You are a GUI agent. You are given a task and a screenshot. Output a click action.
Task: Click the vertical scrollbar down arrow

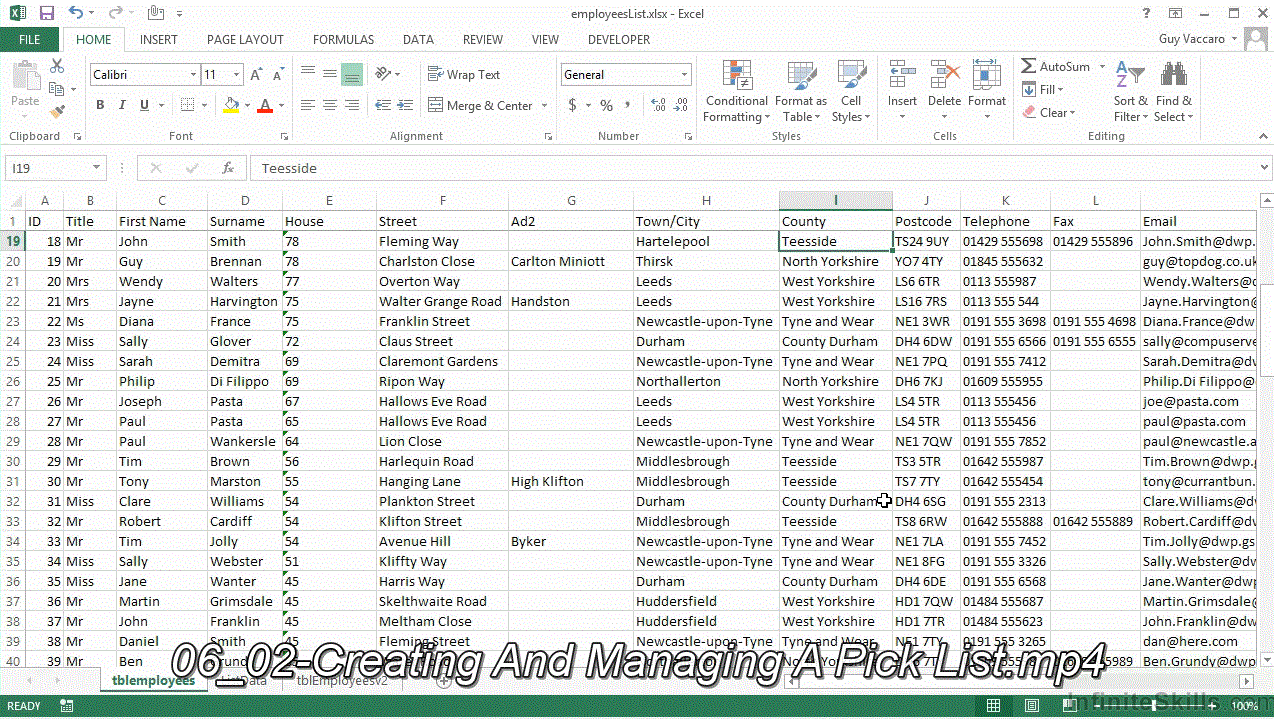click(x=1265, y=660)
